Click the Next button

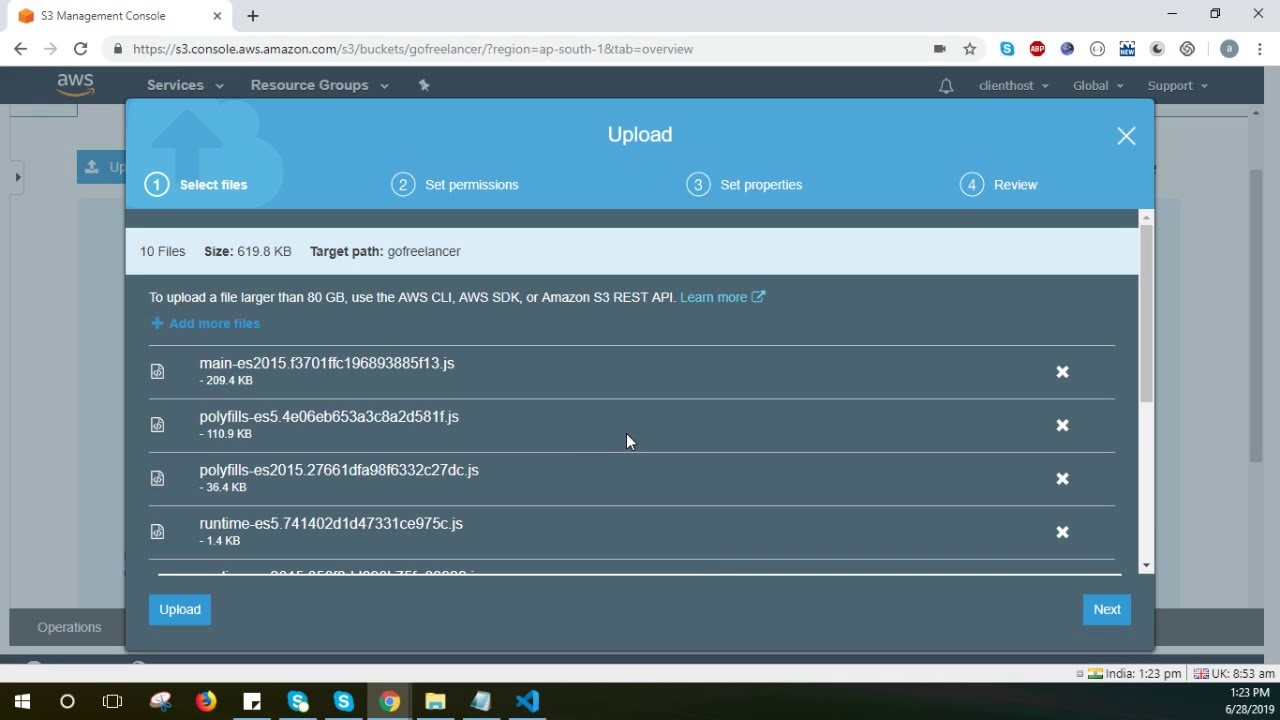pyautogui.click(x=1107, y=609)
